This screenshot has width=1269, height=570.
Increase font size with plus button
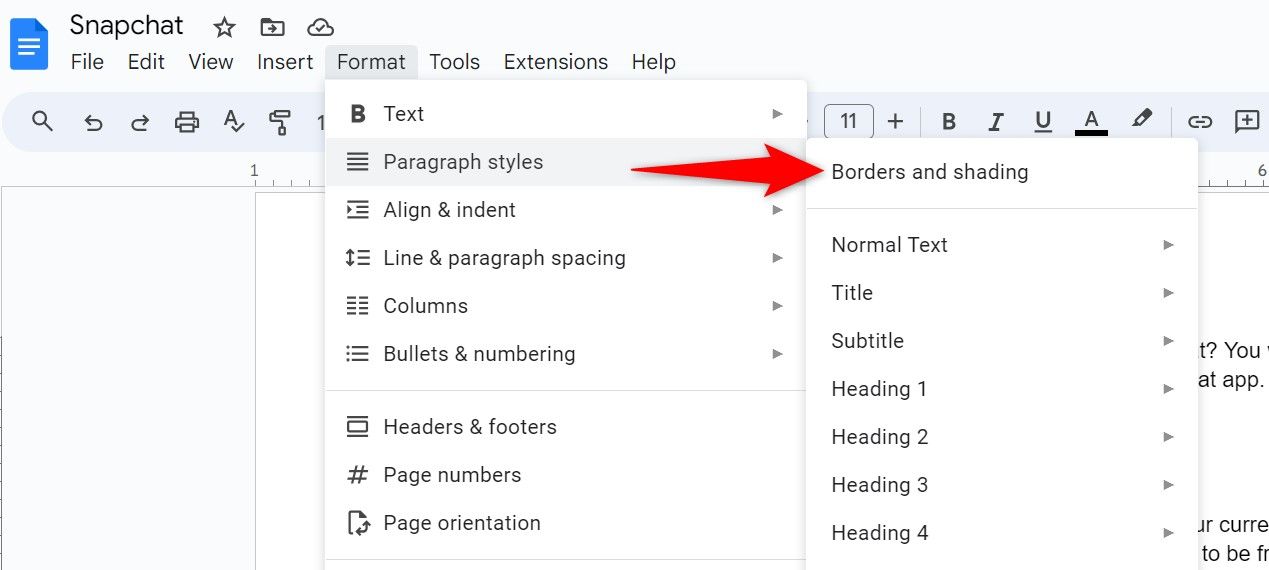pyautogui.click(x=895, y=122)
